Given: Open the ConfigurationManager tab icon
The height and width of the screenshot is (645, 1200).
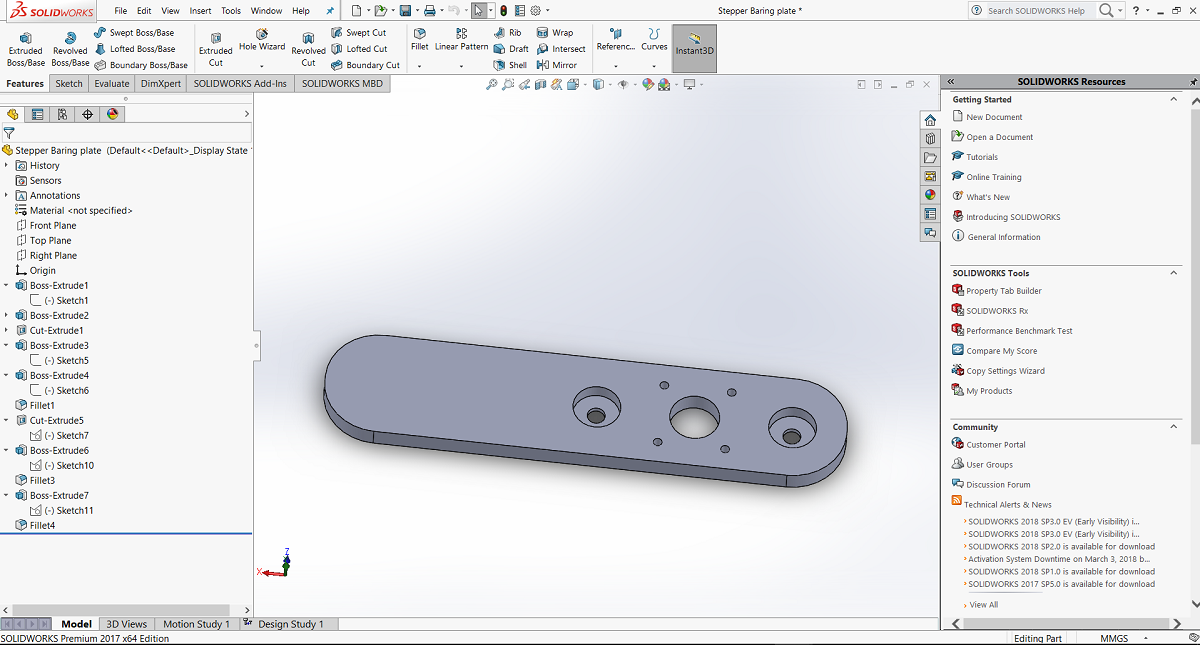Looking at the screenshot, I should pyautogui.click(x=62, y=114).
